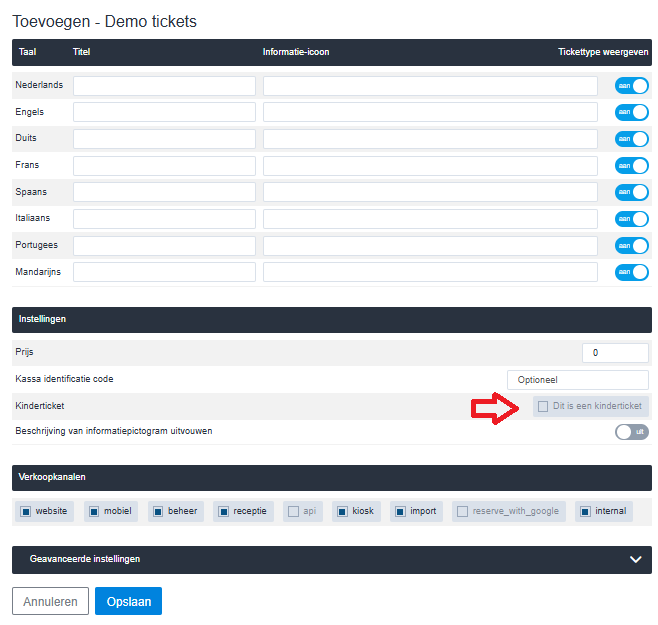Uncheck the import sales channel checkbox
658x625 pixels.
400,511
